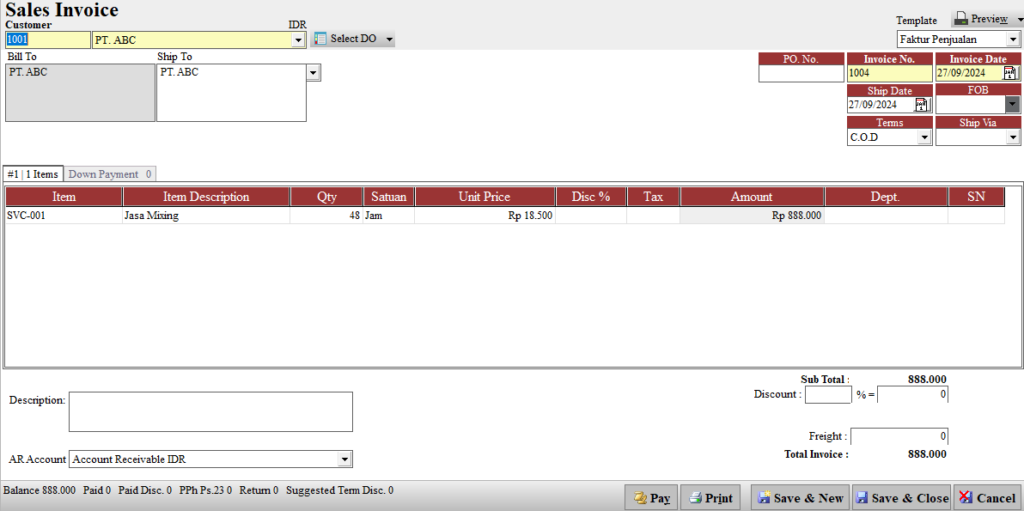Screen dimensions: 1024x511
Task: Click the Balance 888.000 status entry
Action: pos(40,490)
